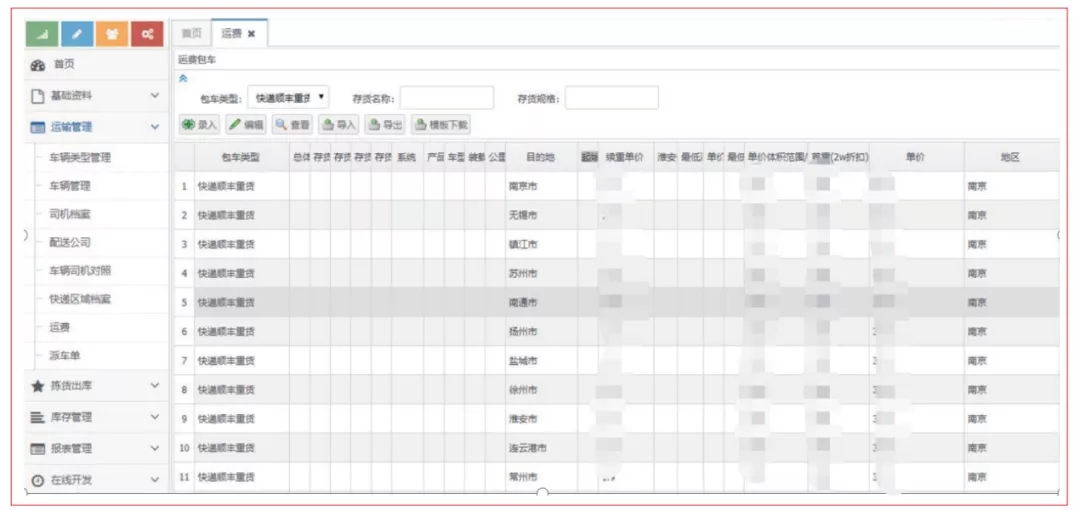
Task: Collapse search panel with double-chevron icon
Action: click(183, 79)
